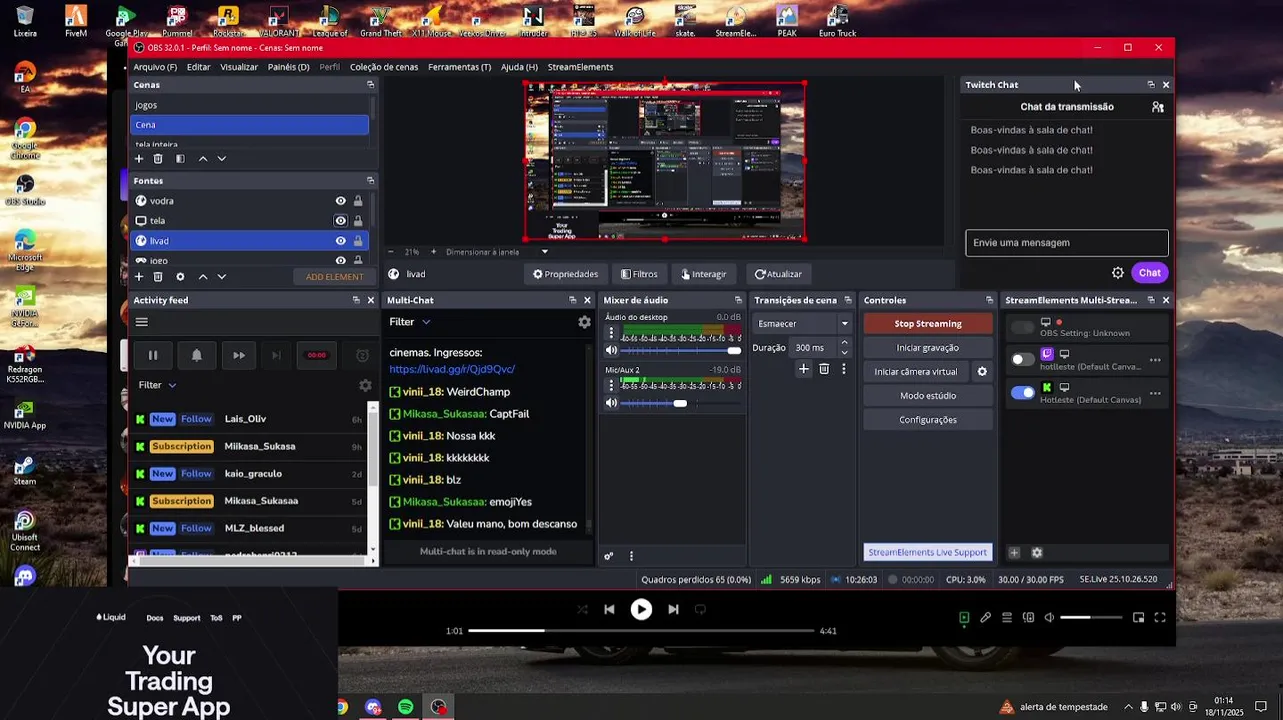Open transition three-dot options menu
The image size is (1283, 720).
point(844,369)
